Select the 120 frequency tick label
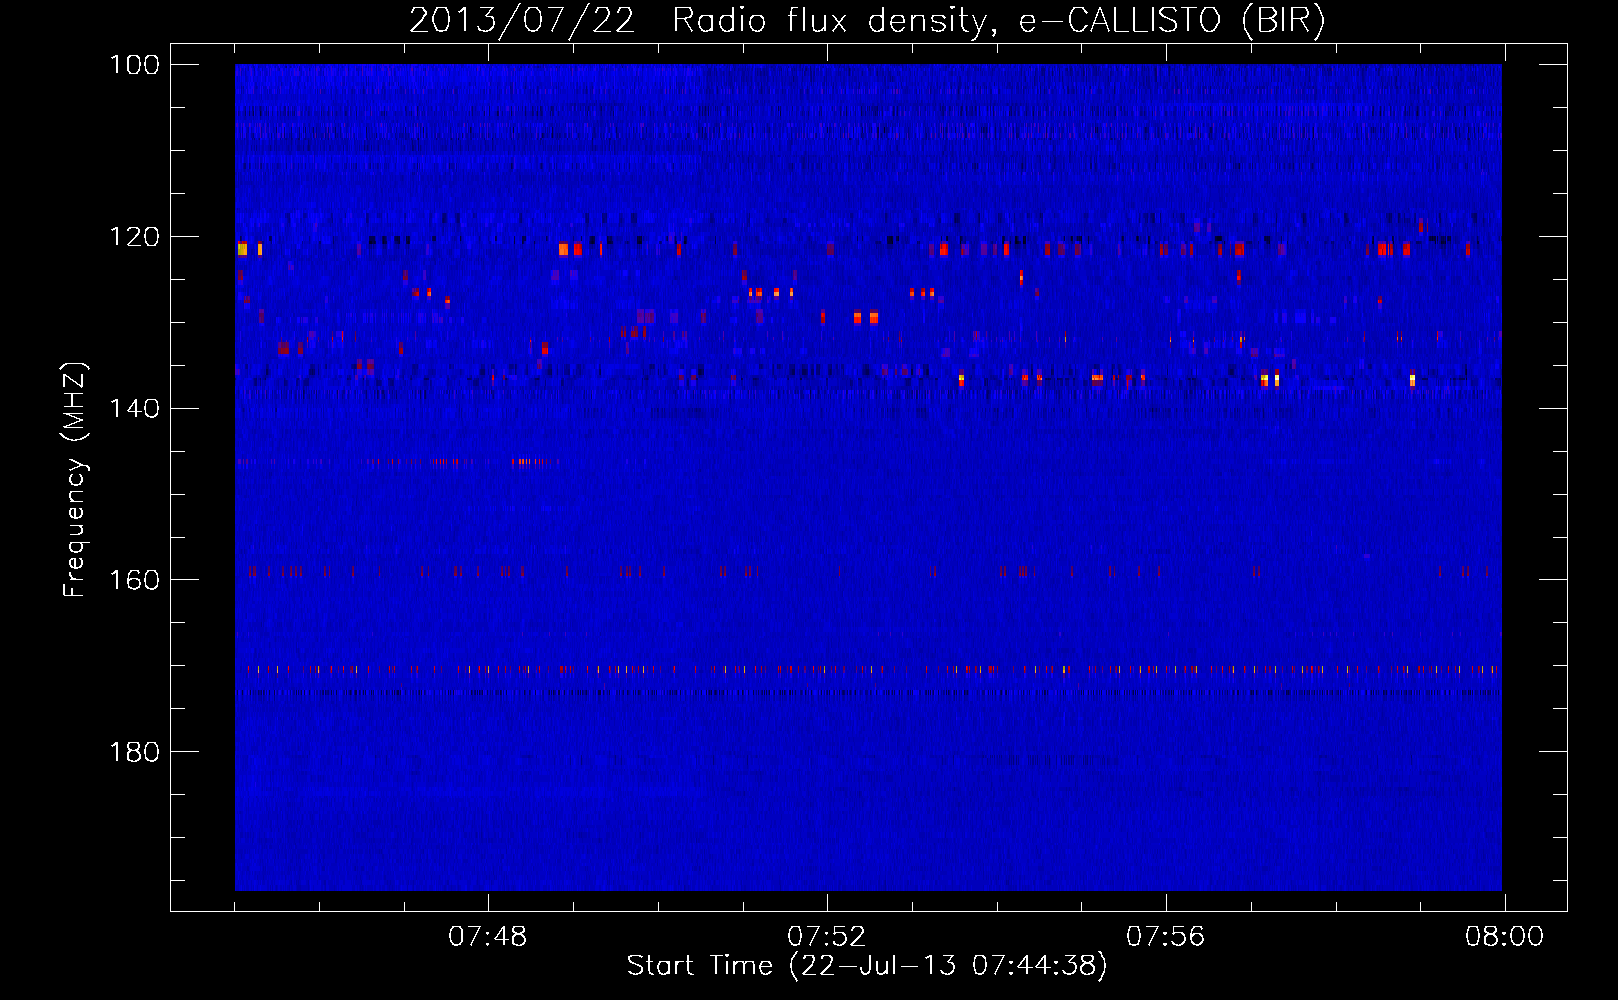This screenshot has width=1618, height=1000. point(134,237)
